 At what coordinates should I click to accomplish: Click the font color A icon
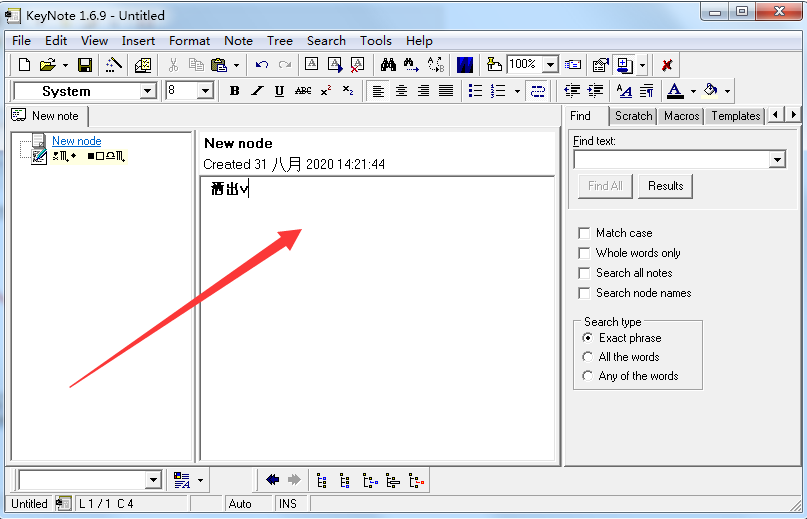675,91
